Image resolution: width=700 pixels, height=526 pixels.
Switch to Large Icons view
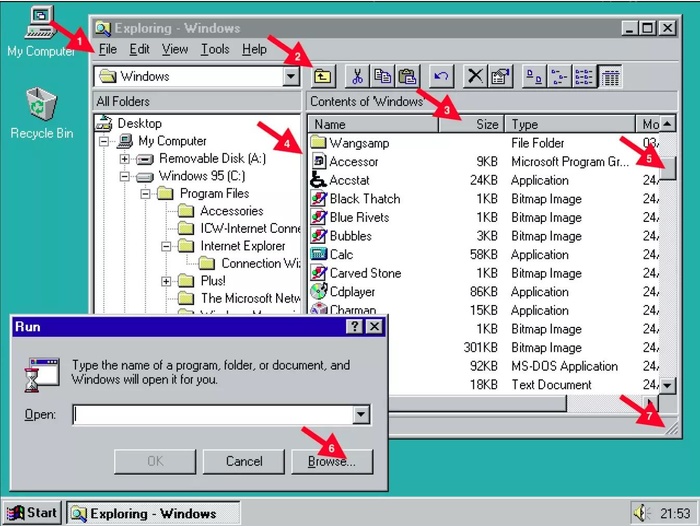pos(535,76)
